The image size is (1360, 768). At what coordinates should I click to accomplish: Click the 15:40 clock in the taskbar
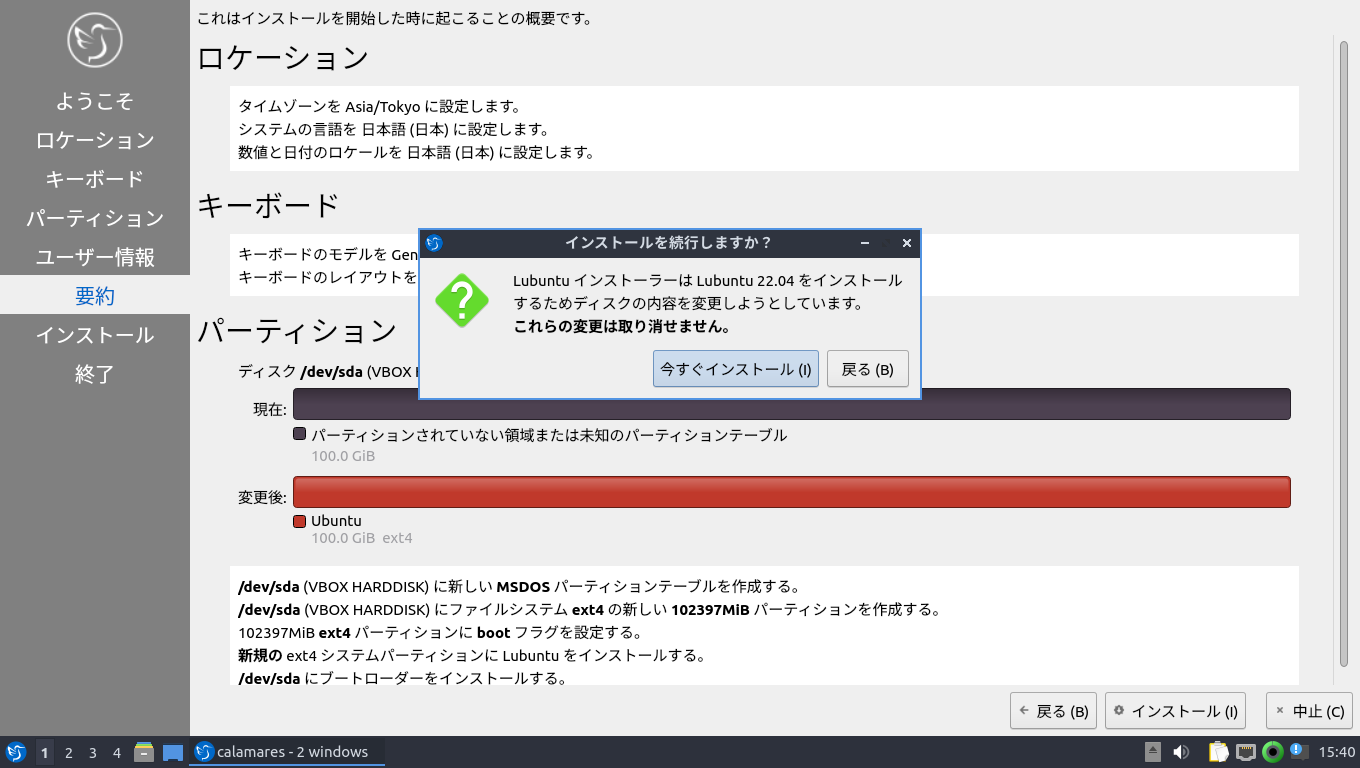point(1337,752)
